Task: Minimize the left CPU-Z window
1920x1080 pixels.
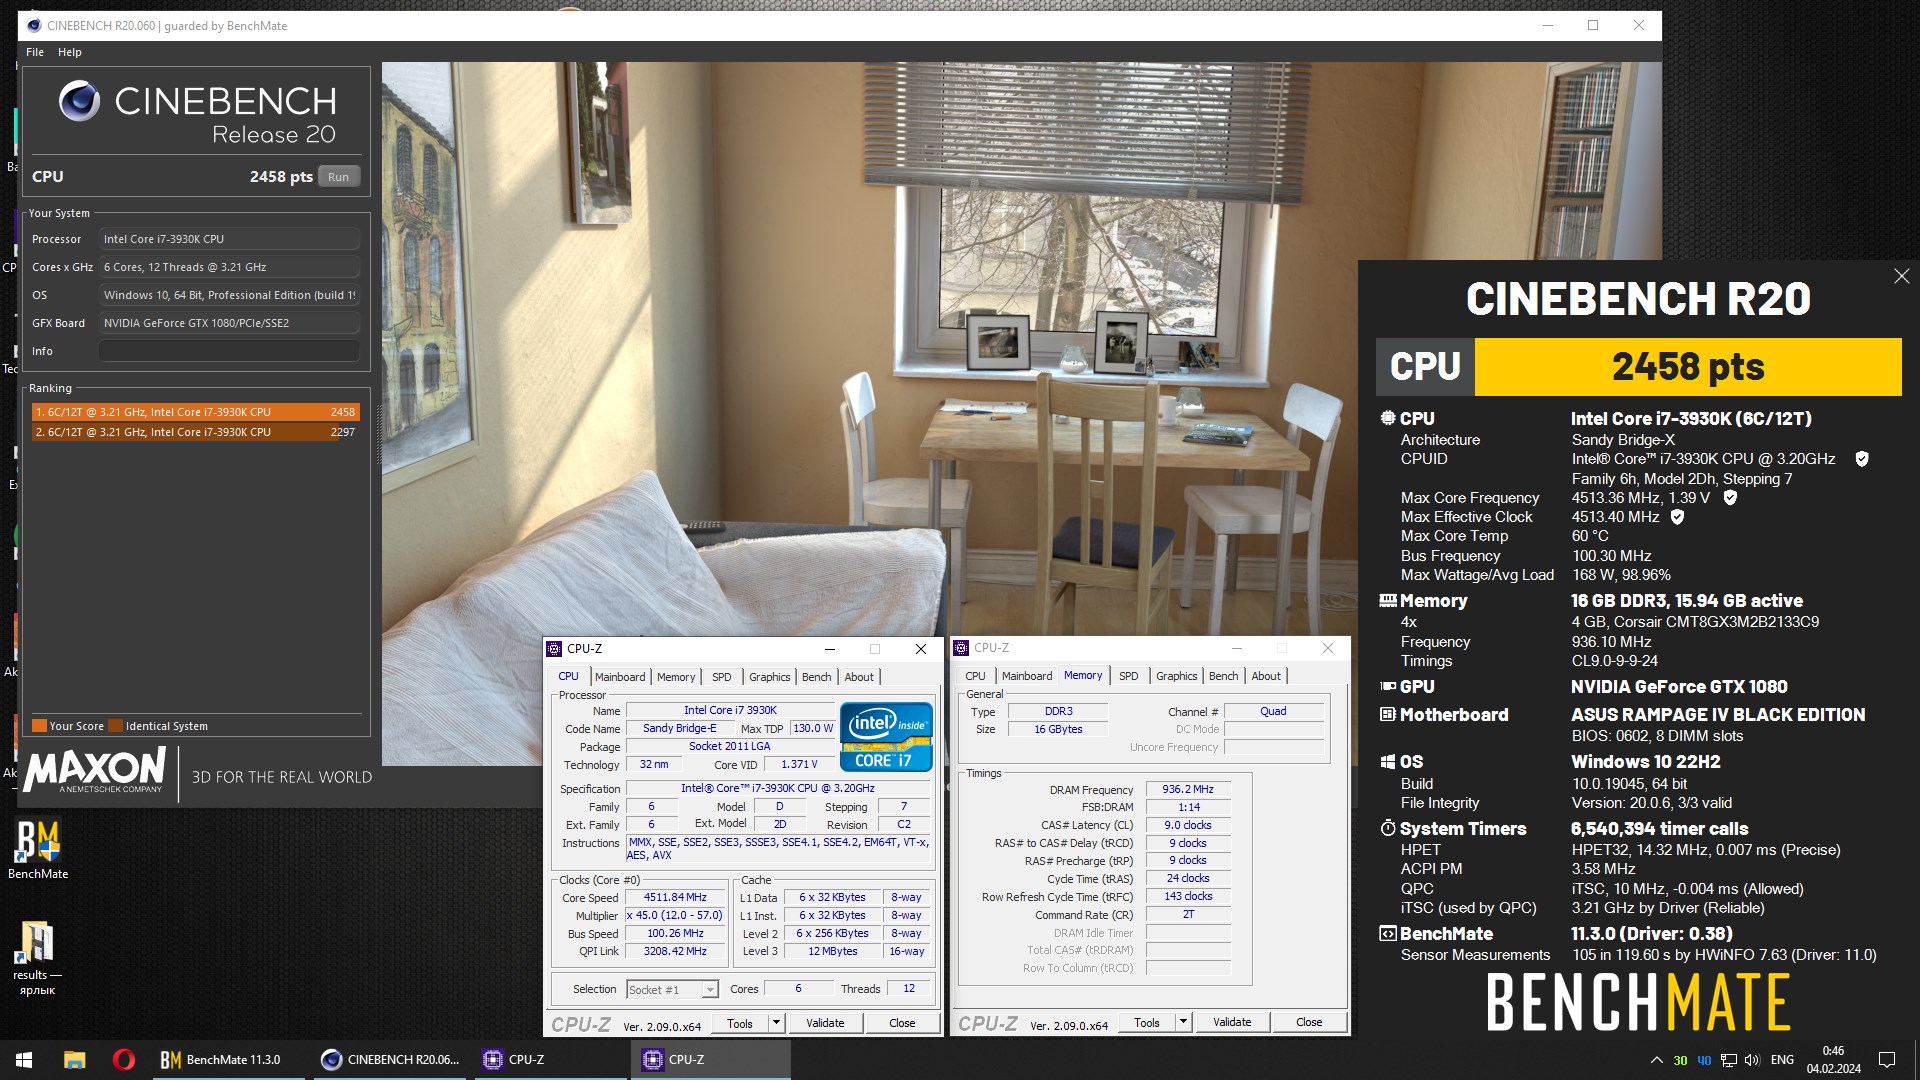Action: coord(829,649)
